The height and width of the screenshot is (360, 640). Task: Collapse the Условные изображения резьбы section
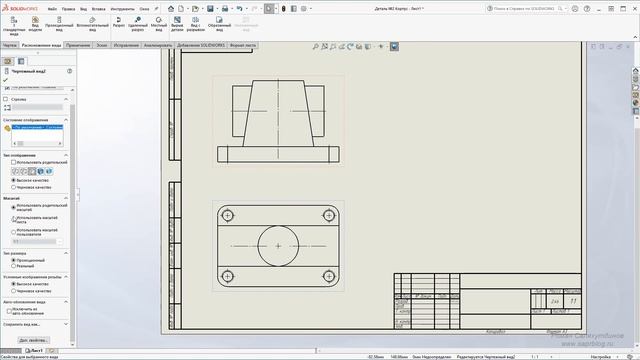point(66,277)
